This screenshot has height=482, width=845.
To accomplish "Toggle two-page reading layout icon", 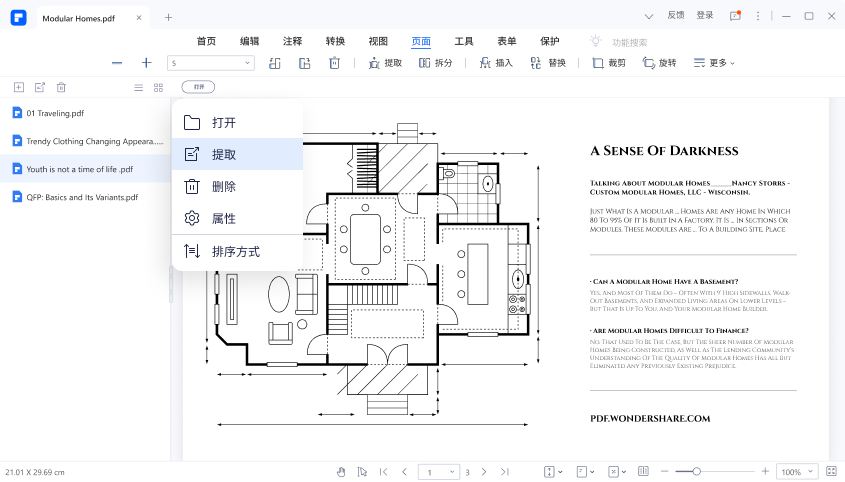I will (x=642, y=471).
